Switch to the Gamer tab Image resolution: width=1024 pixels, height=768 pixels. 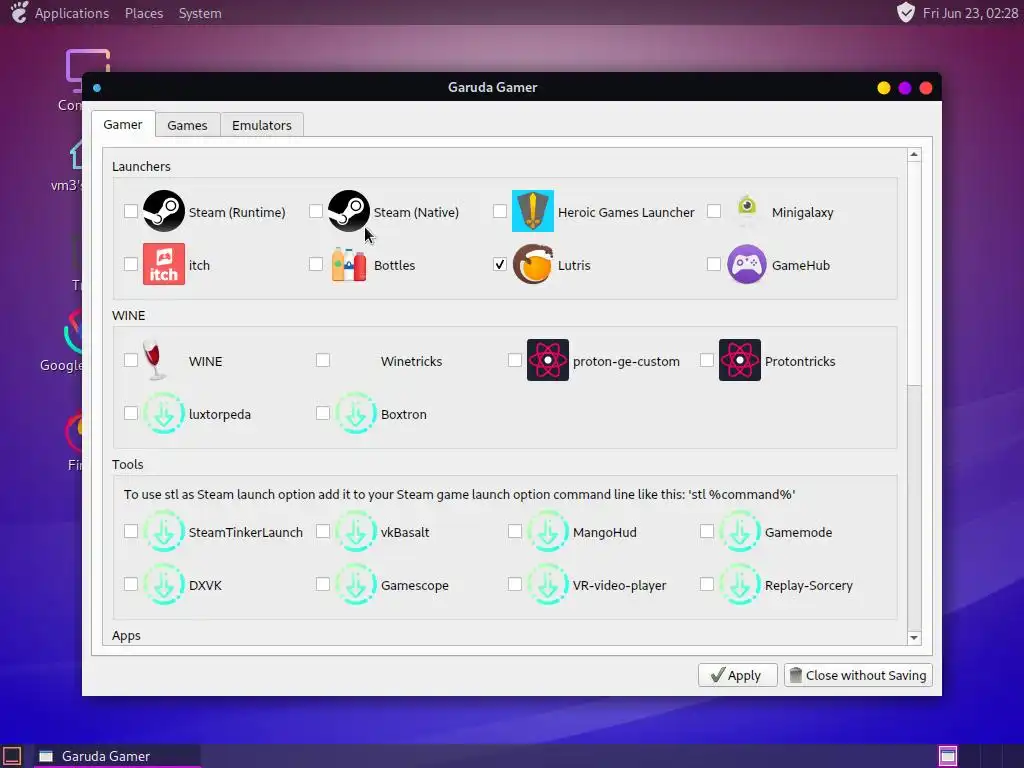(x=123, y=124)
